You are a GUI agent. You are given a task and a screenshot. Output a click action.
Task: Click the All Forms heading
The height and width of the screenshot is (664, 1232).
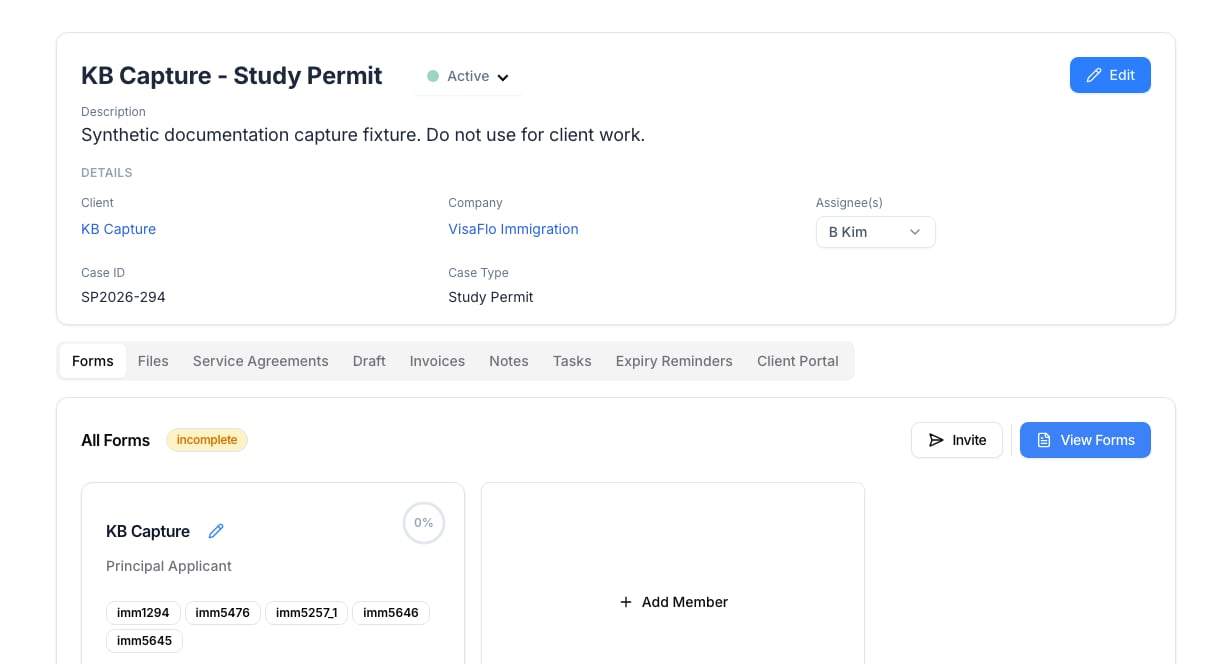[115, 440]
